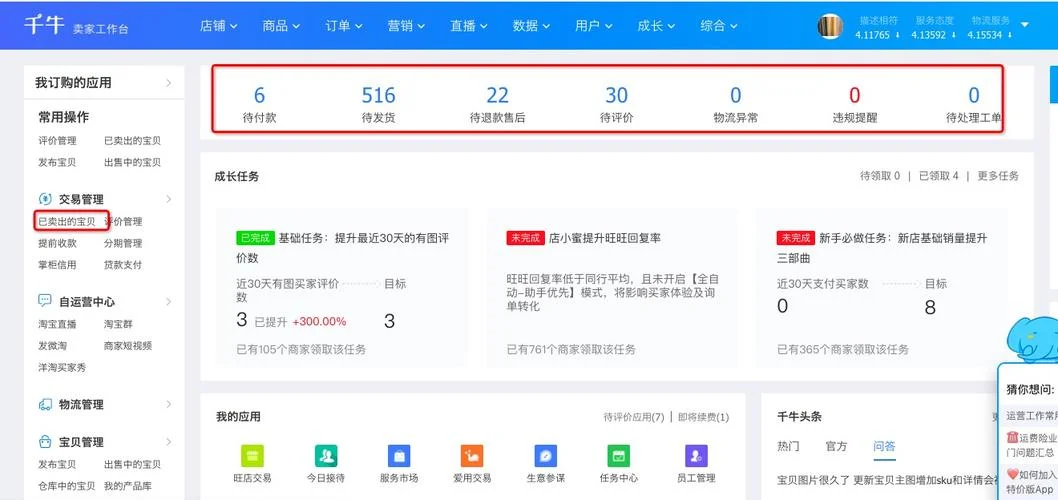Image resolution: width=1058 pixels, height=500 pixels.
Task: Open 评价管理 under 常用操作
Action: [x=57, y=141]
